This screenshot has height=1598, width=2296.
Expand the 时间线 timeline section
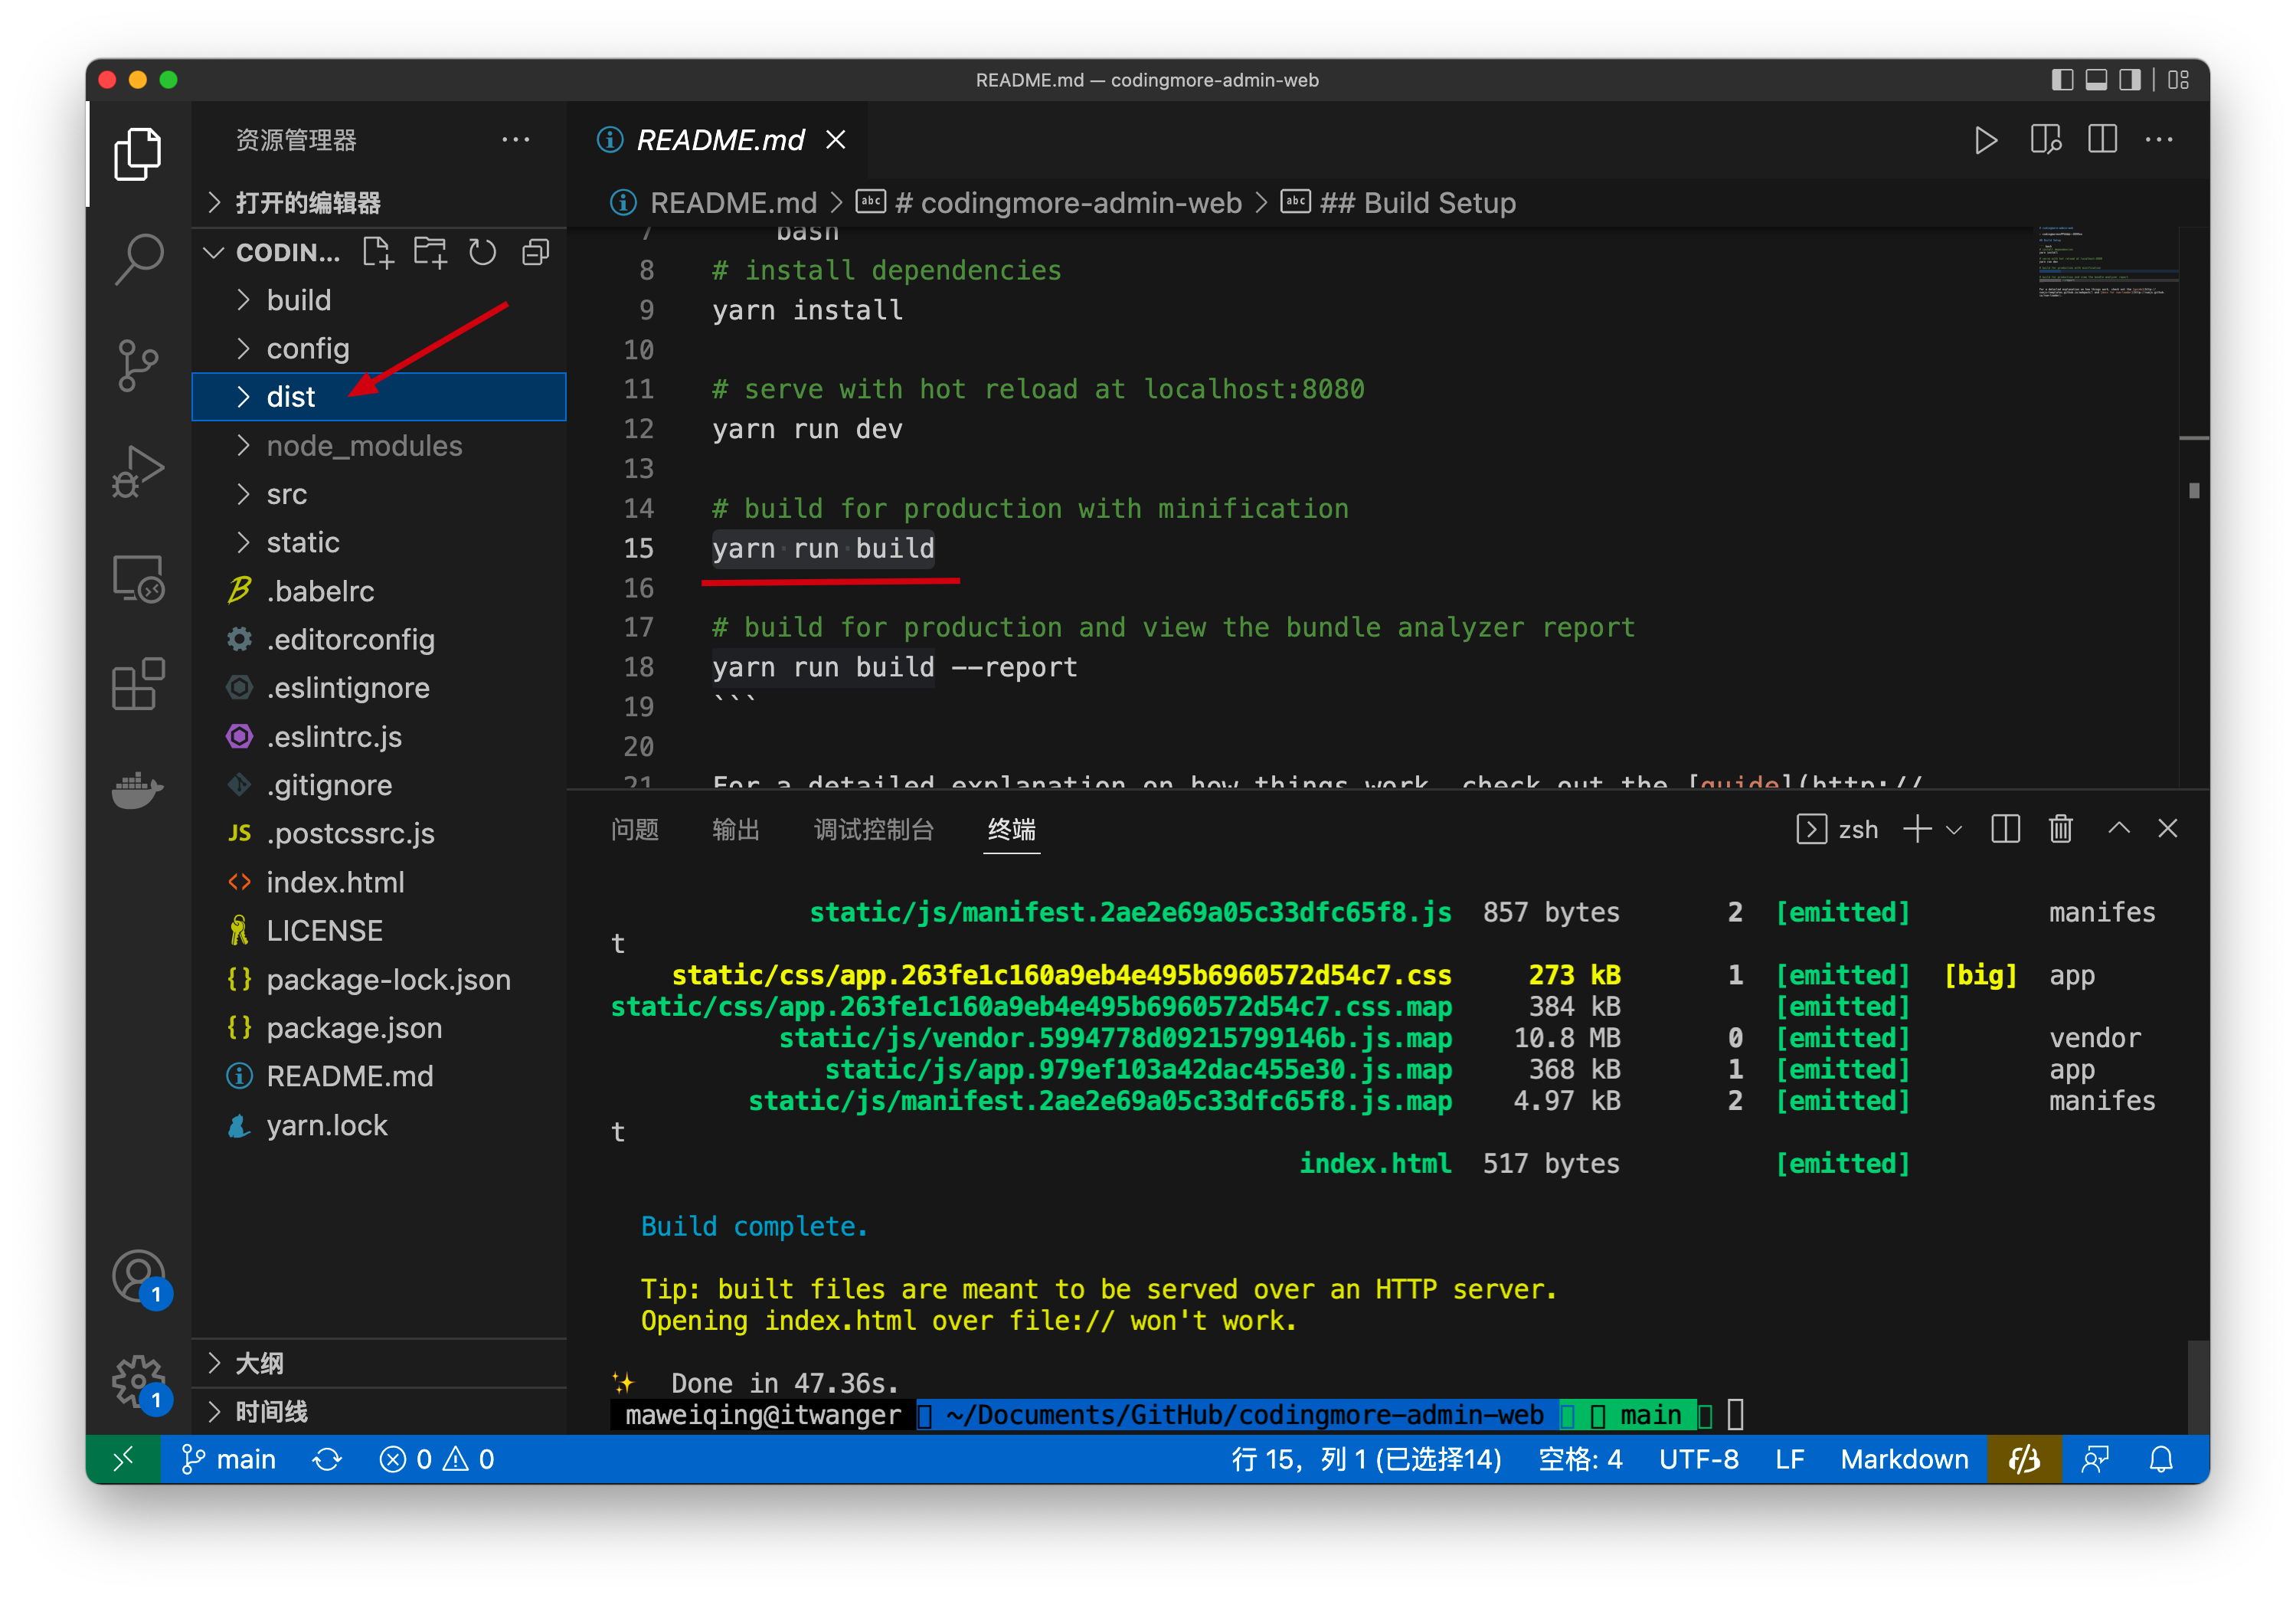point(380,1411)
